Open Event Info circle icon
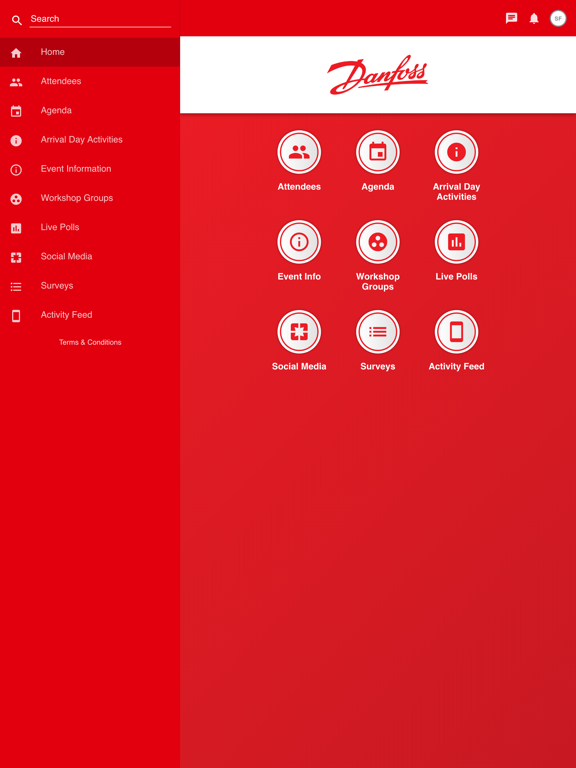The width and height of the screenshot is (576, 768). (x=299, y=241)
